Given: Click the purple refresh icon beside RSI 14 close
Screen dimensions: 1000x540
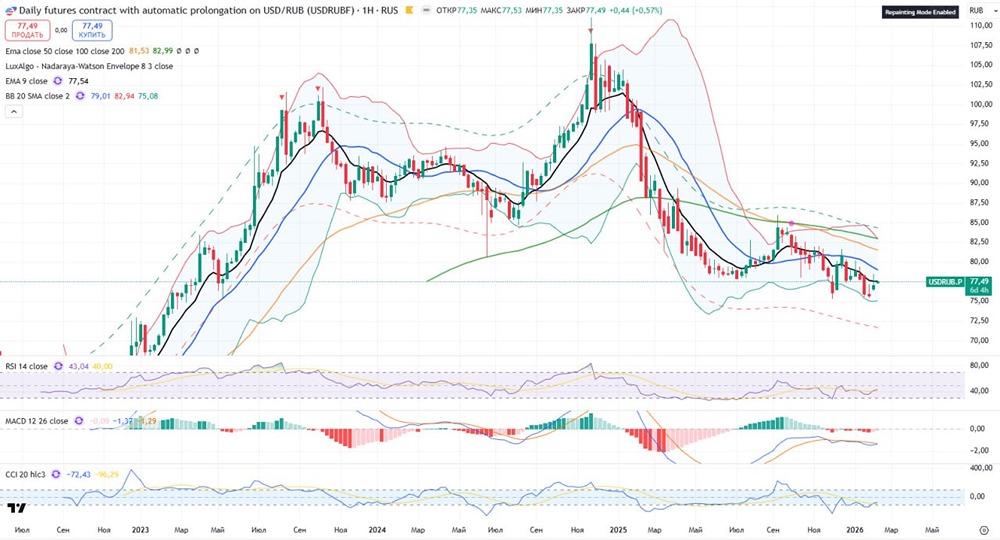Looking at the screenshot, I should click(59, 367).
